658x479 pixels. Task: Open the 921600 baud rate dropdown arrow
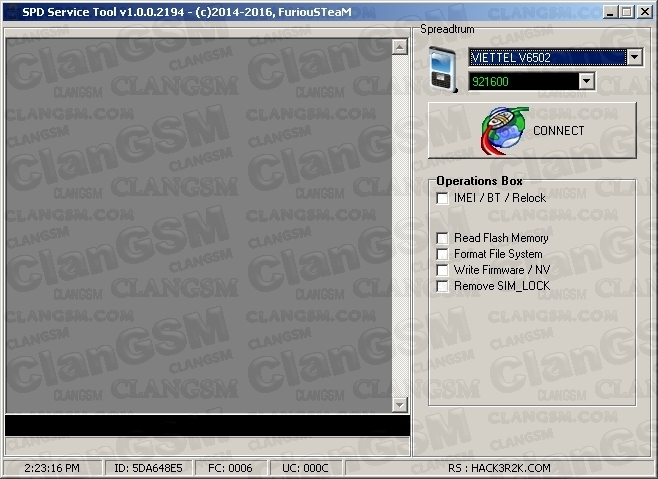[x=586, y=81]
